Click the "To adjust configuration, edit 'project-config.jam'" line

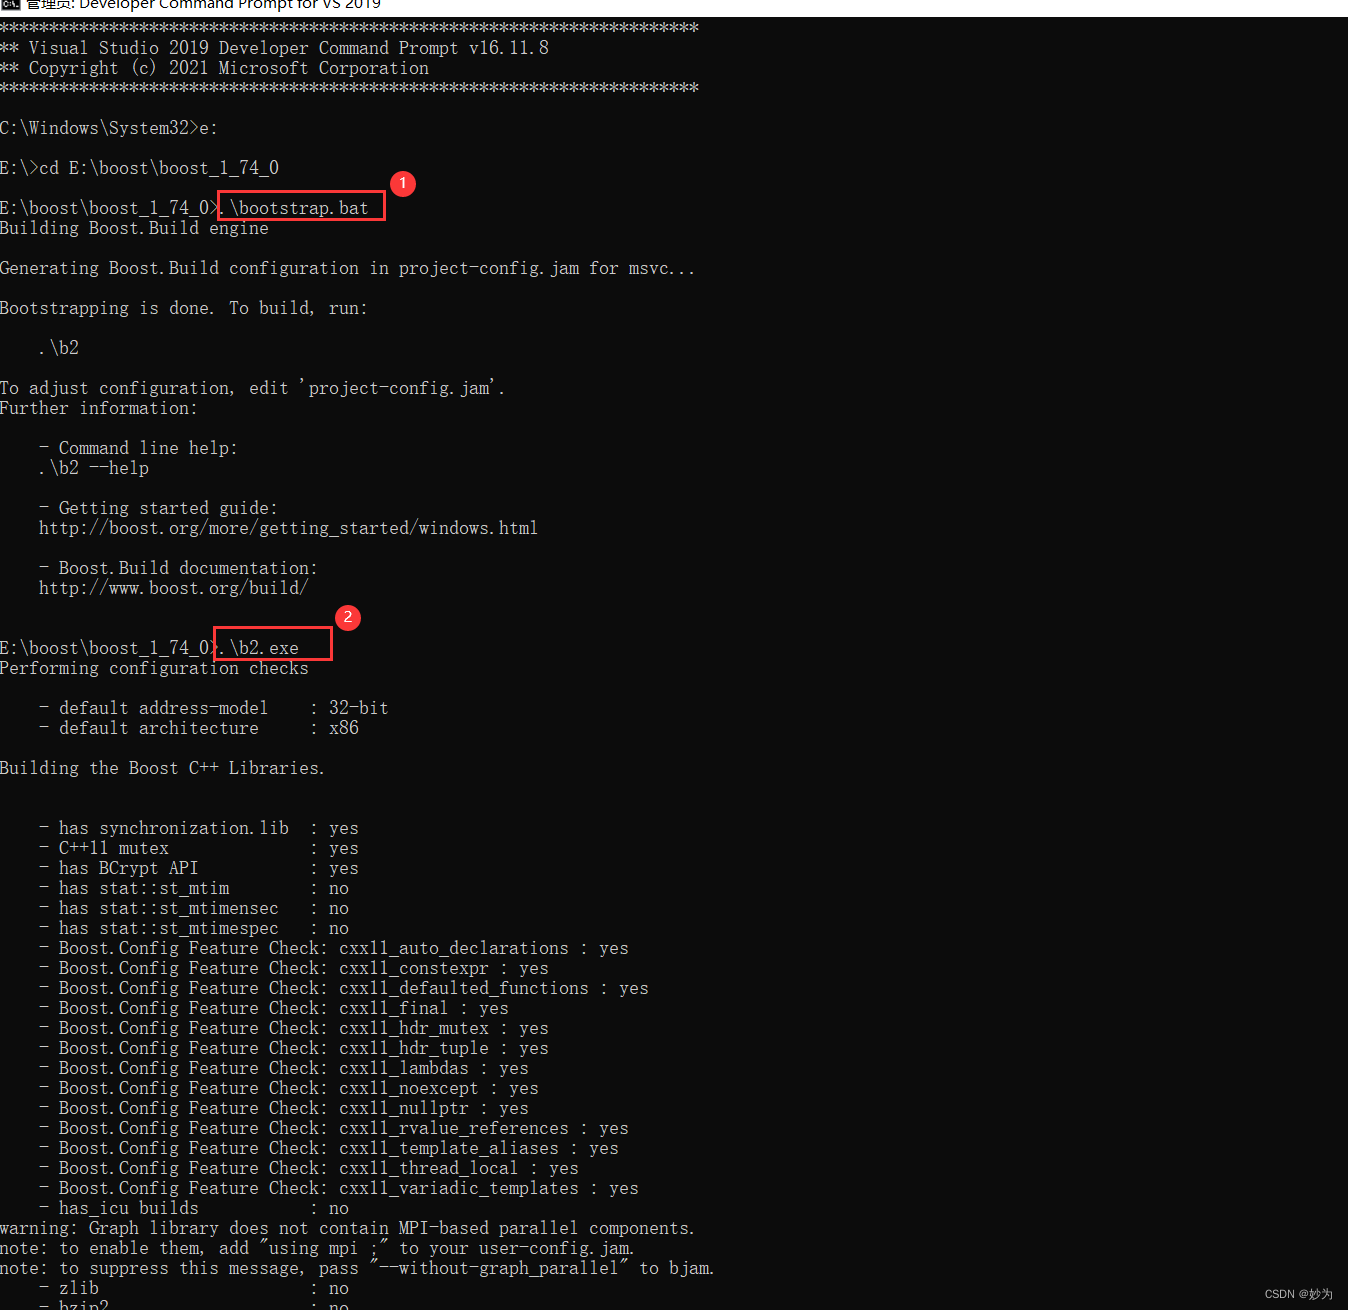252,388
